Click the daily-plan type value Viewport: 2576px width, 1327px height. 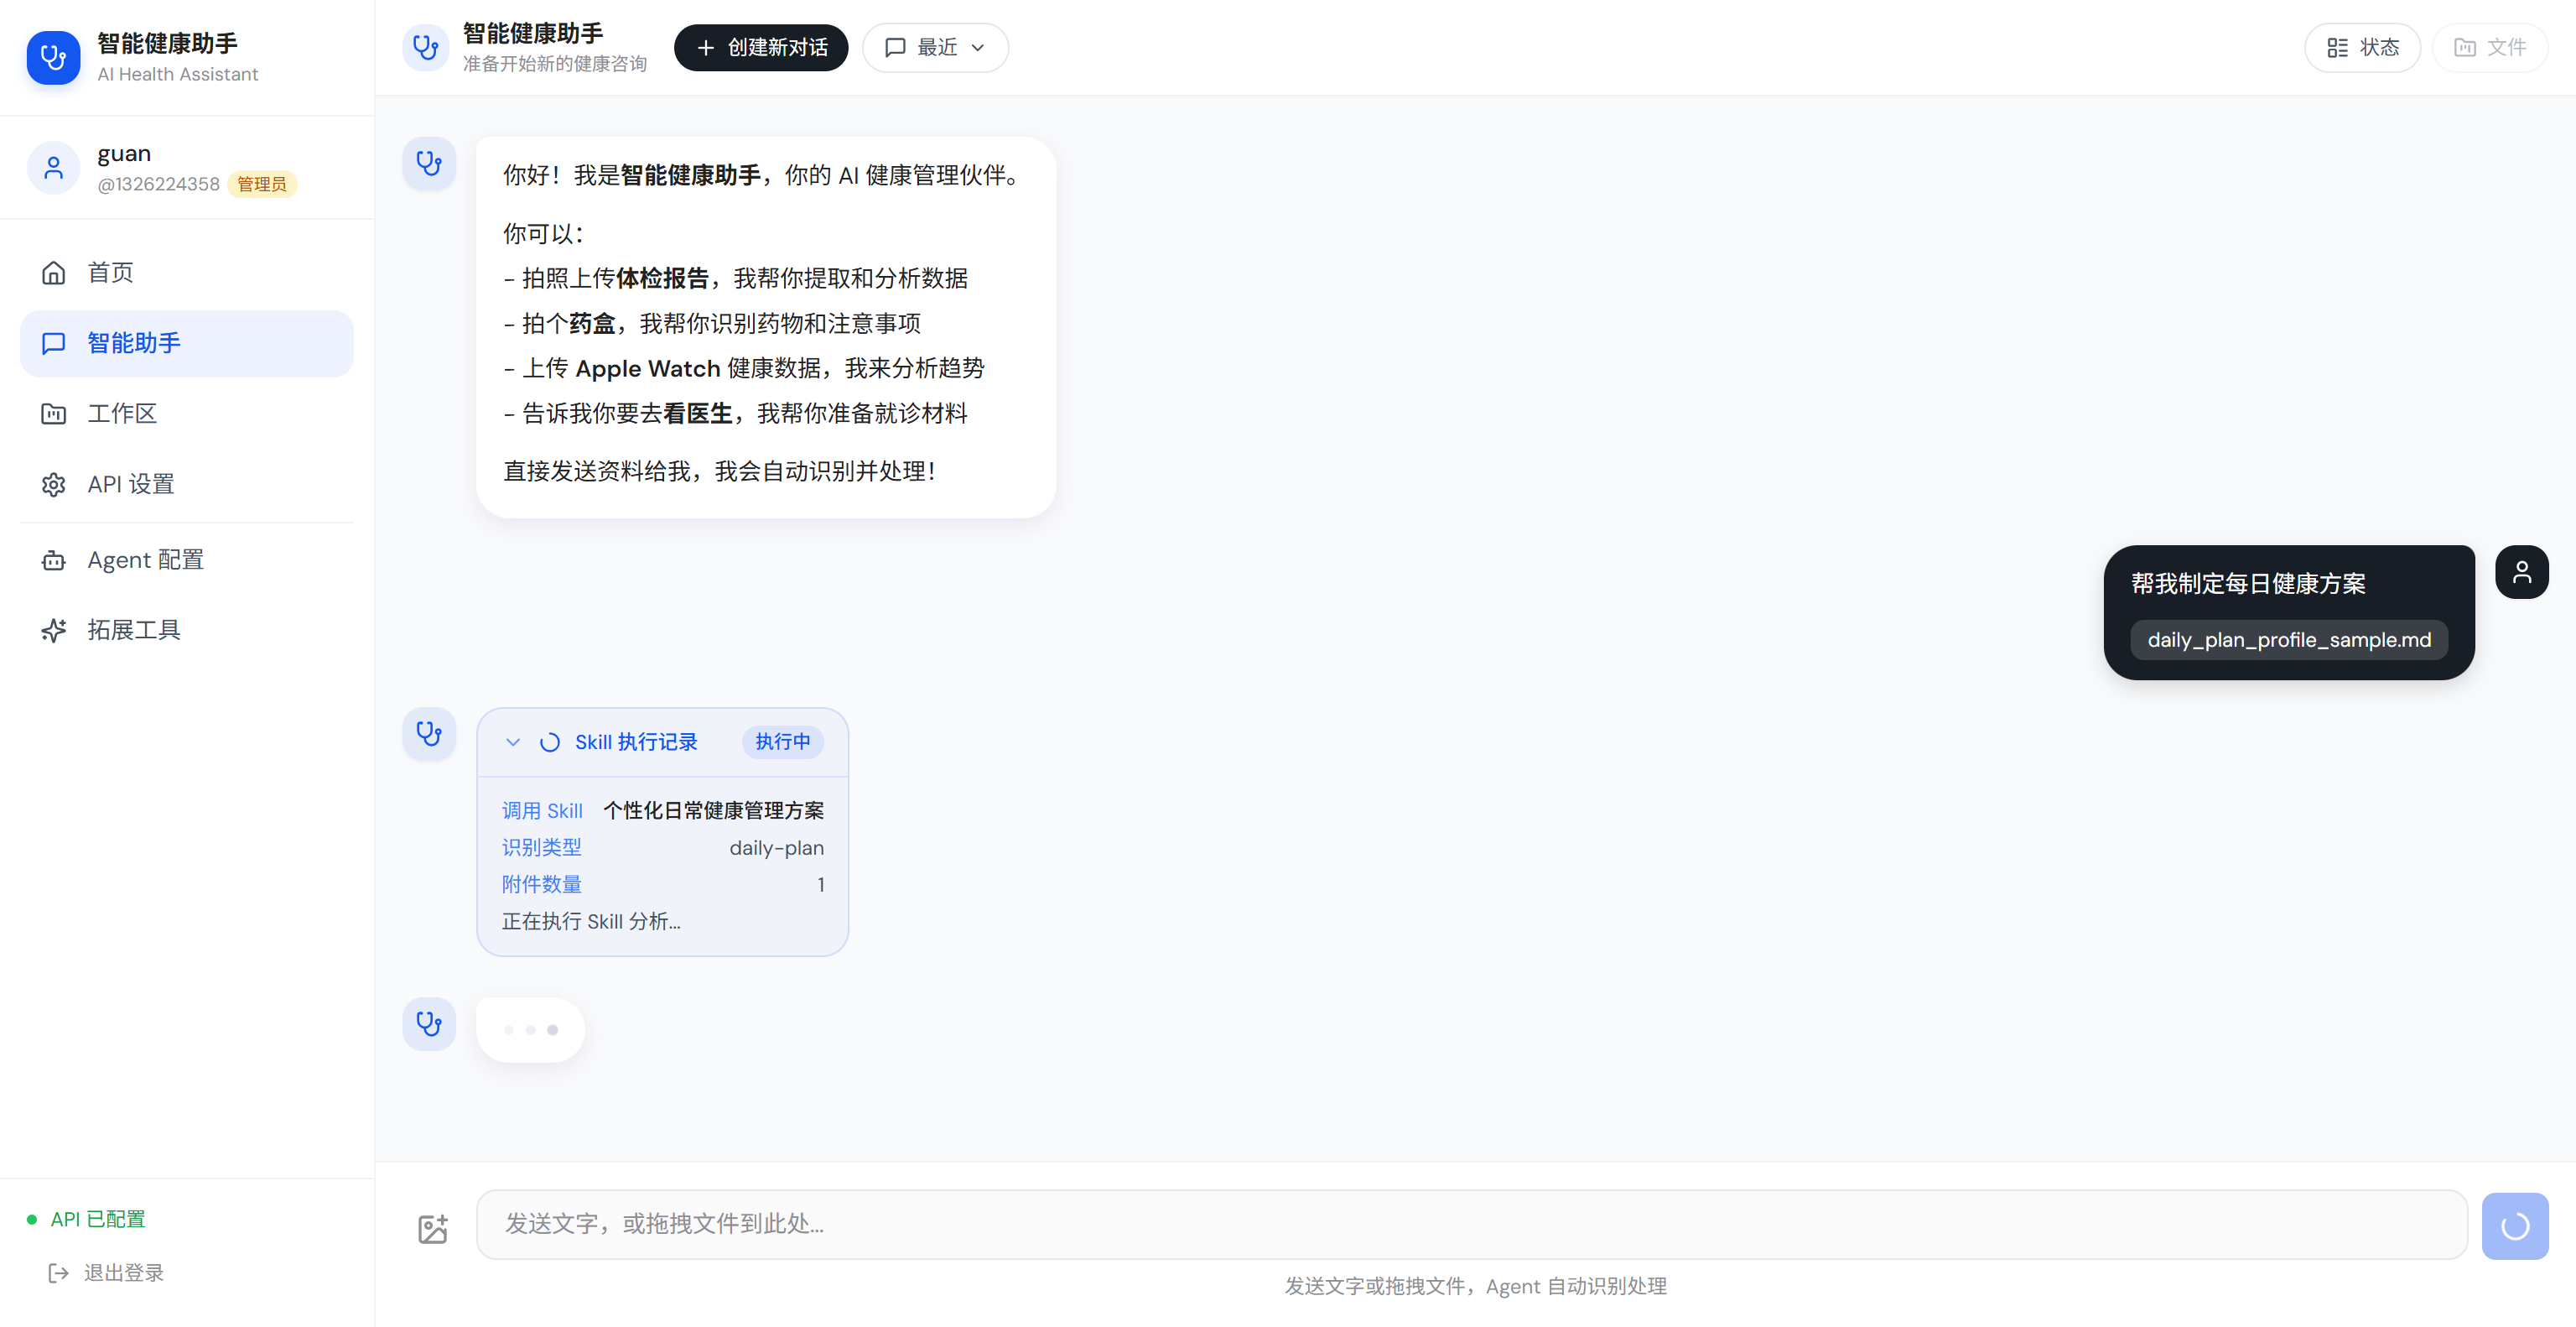[777, 848]
